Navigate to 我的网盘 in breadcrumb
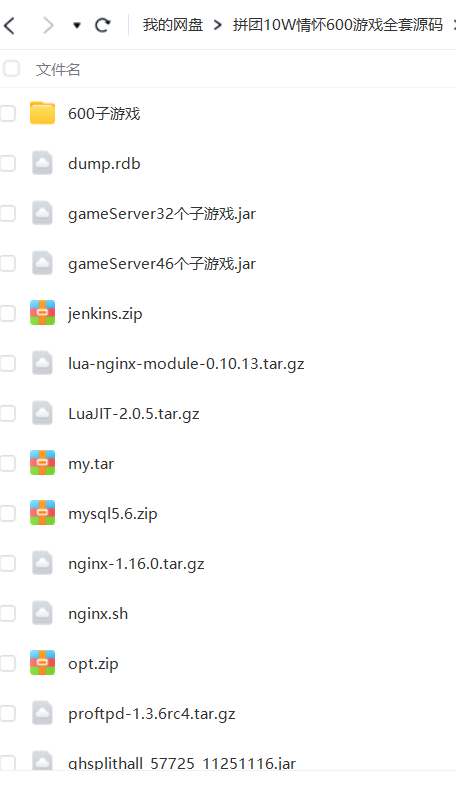The image size is (456, 786). (x=172, y=25)
